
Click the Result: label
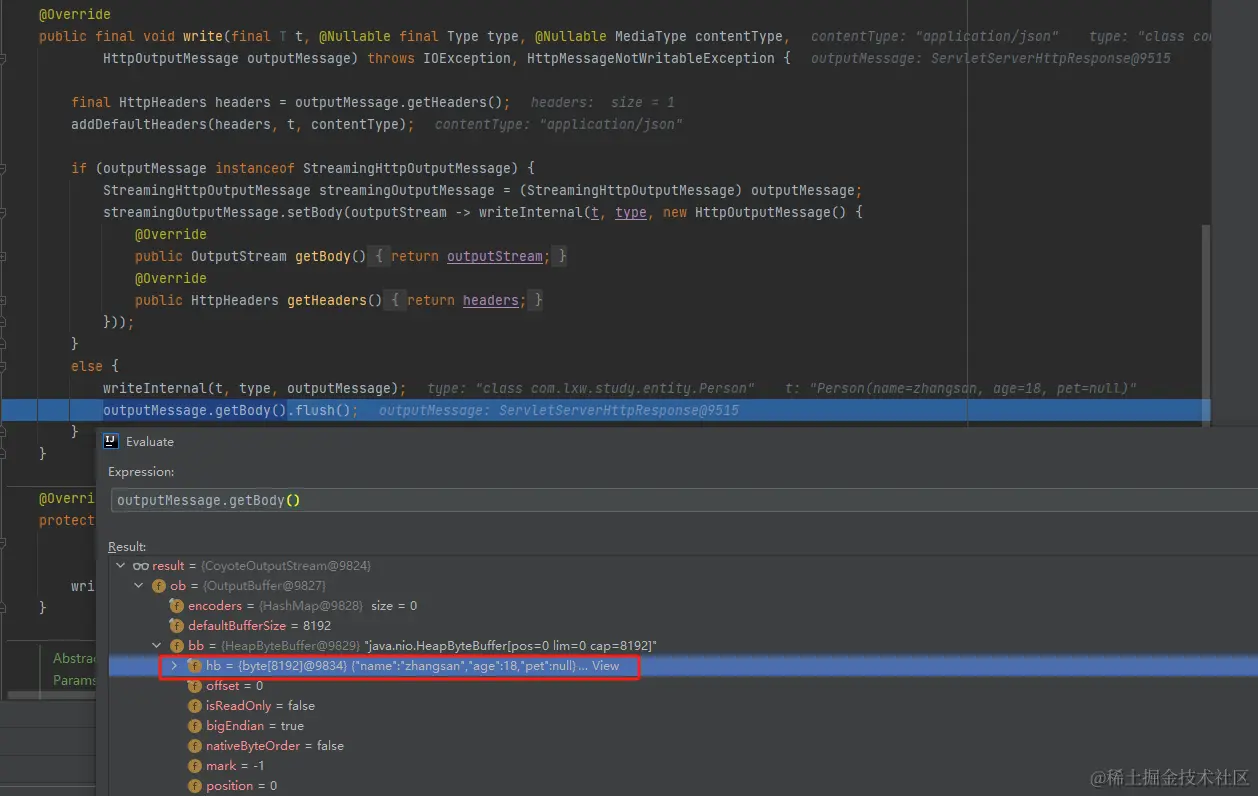click(x=127, y=547)
